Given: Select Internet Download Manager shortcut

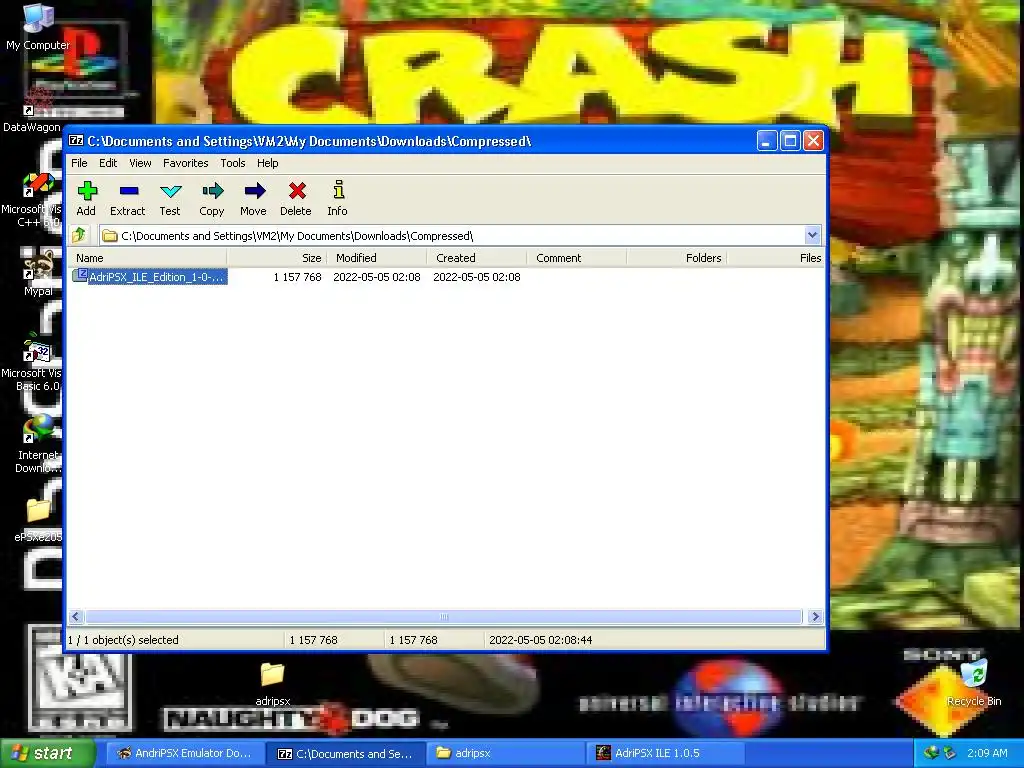Looking at the screenshot, I should pos(38,445).
